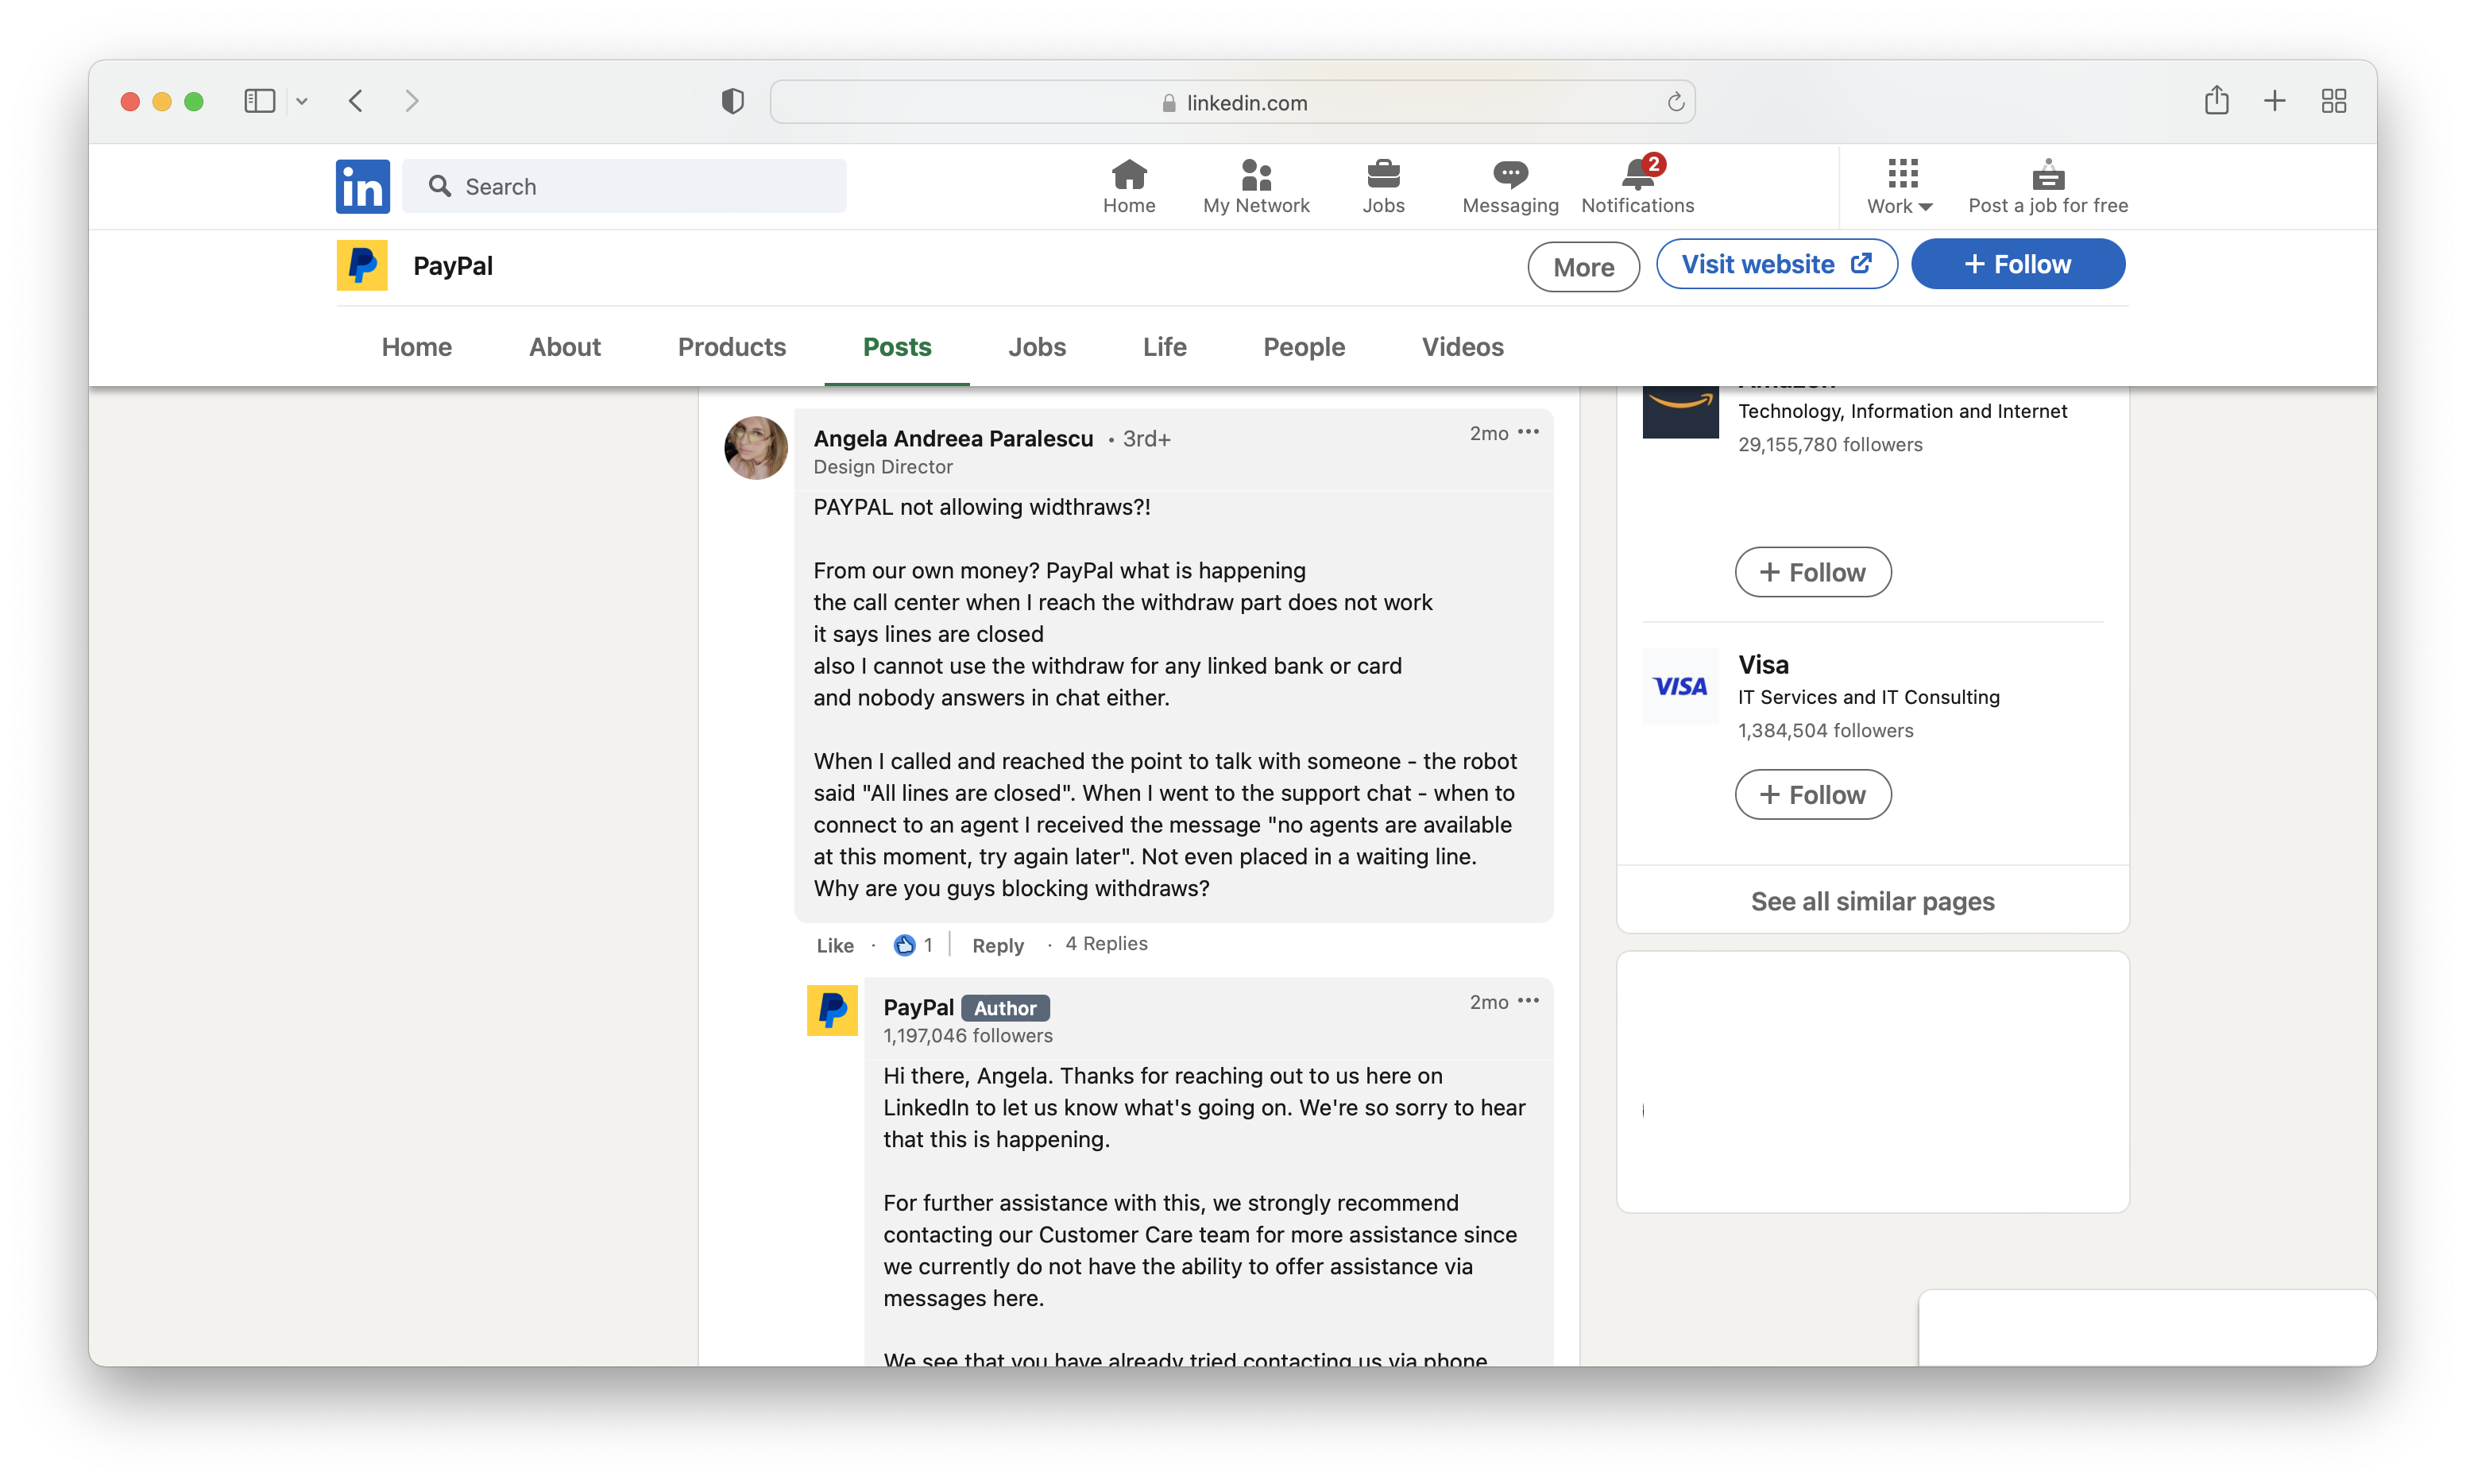
Task: Open options menu on Angela's comment
Action: pos(1528,432)
